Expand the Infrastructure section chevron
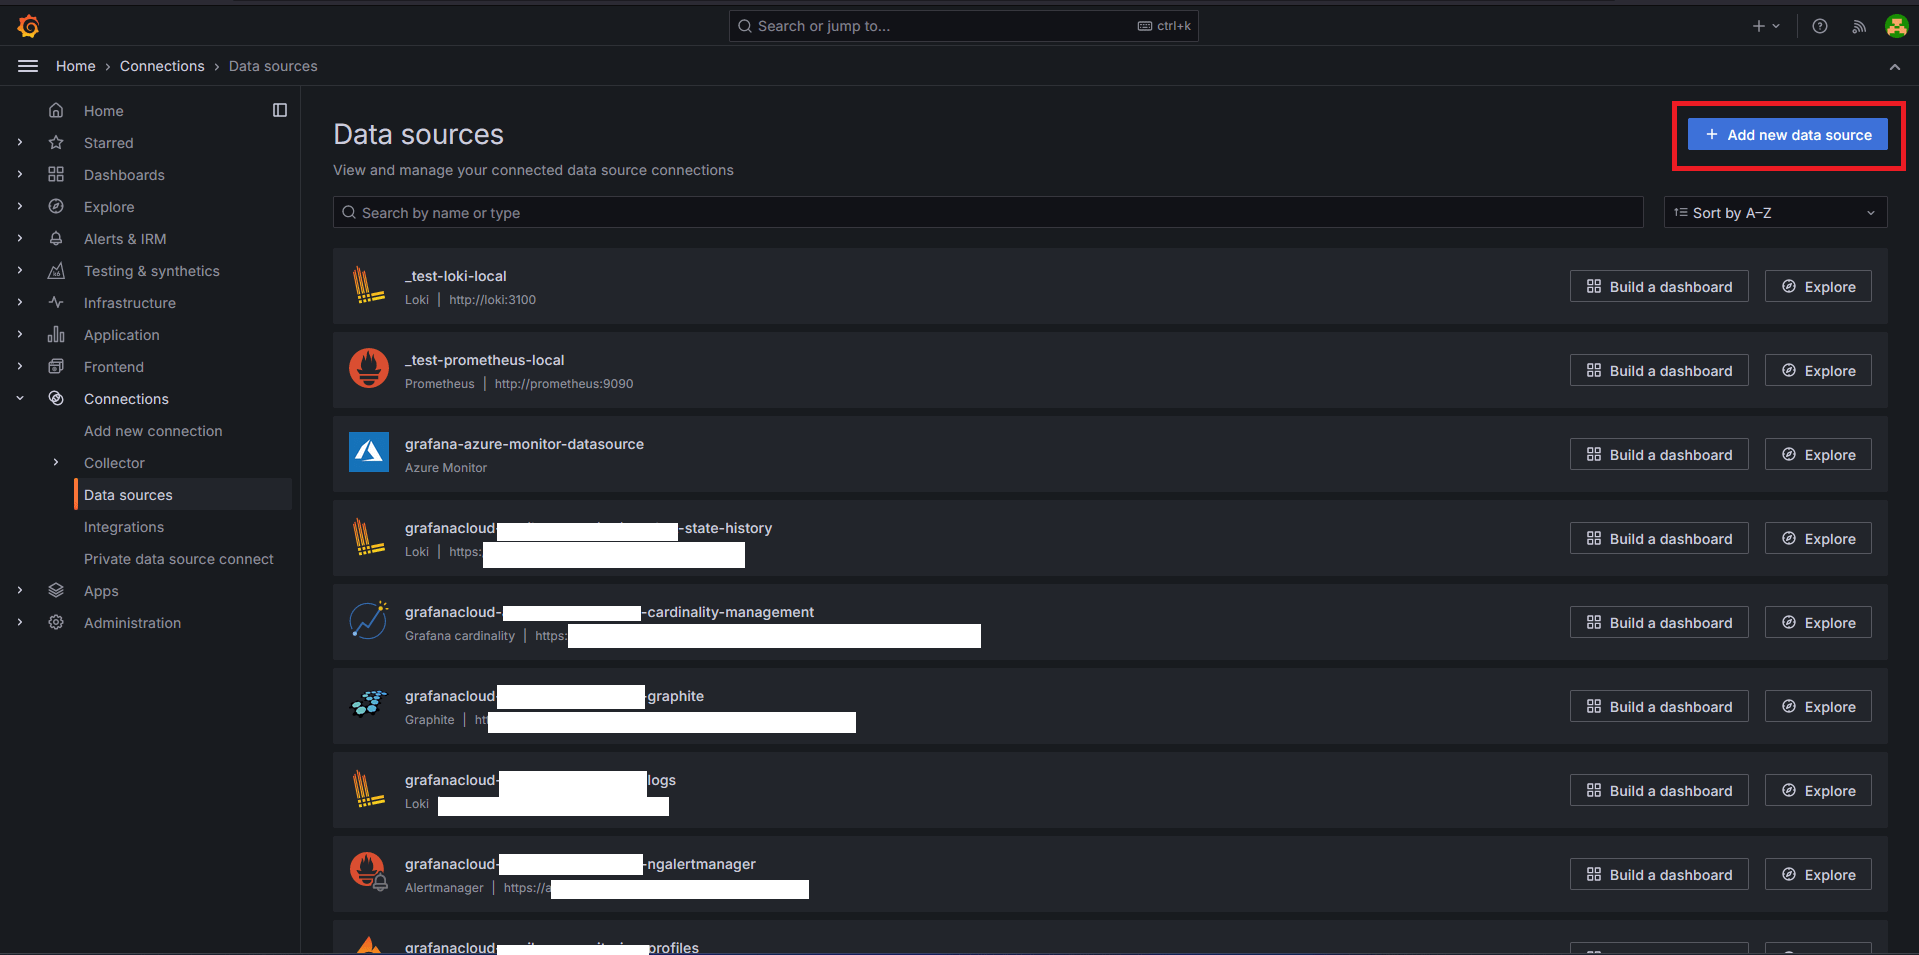The image size is (1919, 955). click(x=20, y=302)
